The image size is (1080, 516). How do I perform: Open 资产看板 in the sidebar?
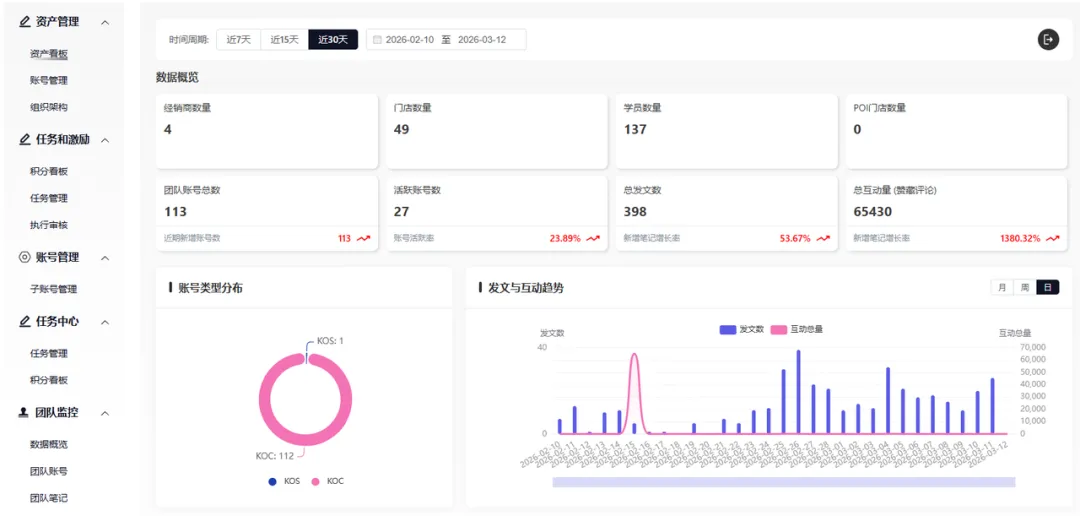click(x=49, y=54)
